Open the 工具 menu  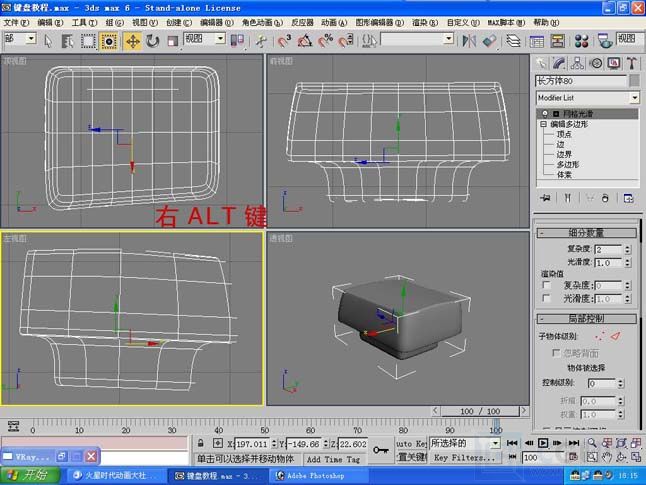[84, 23]
